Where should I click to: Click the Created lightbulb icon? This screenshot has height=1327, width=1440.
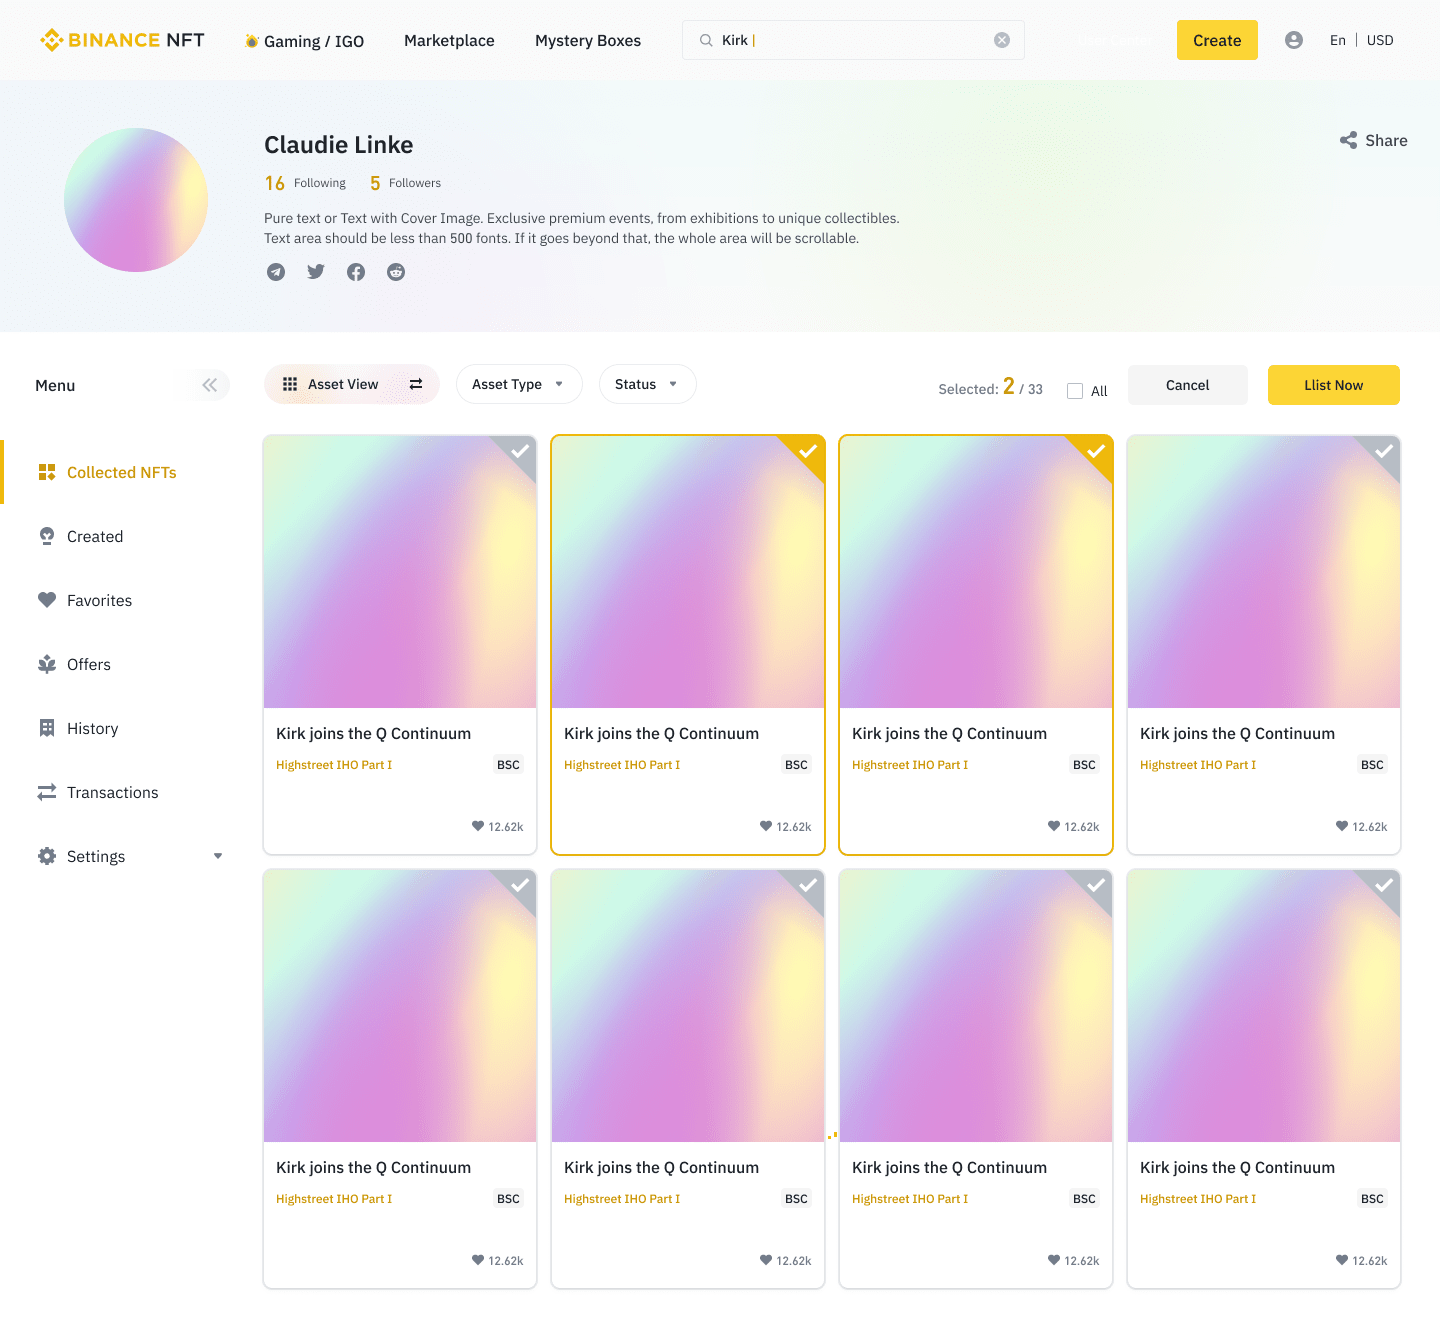[x=47, y=536]
